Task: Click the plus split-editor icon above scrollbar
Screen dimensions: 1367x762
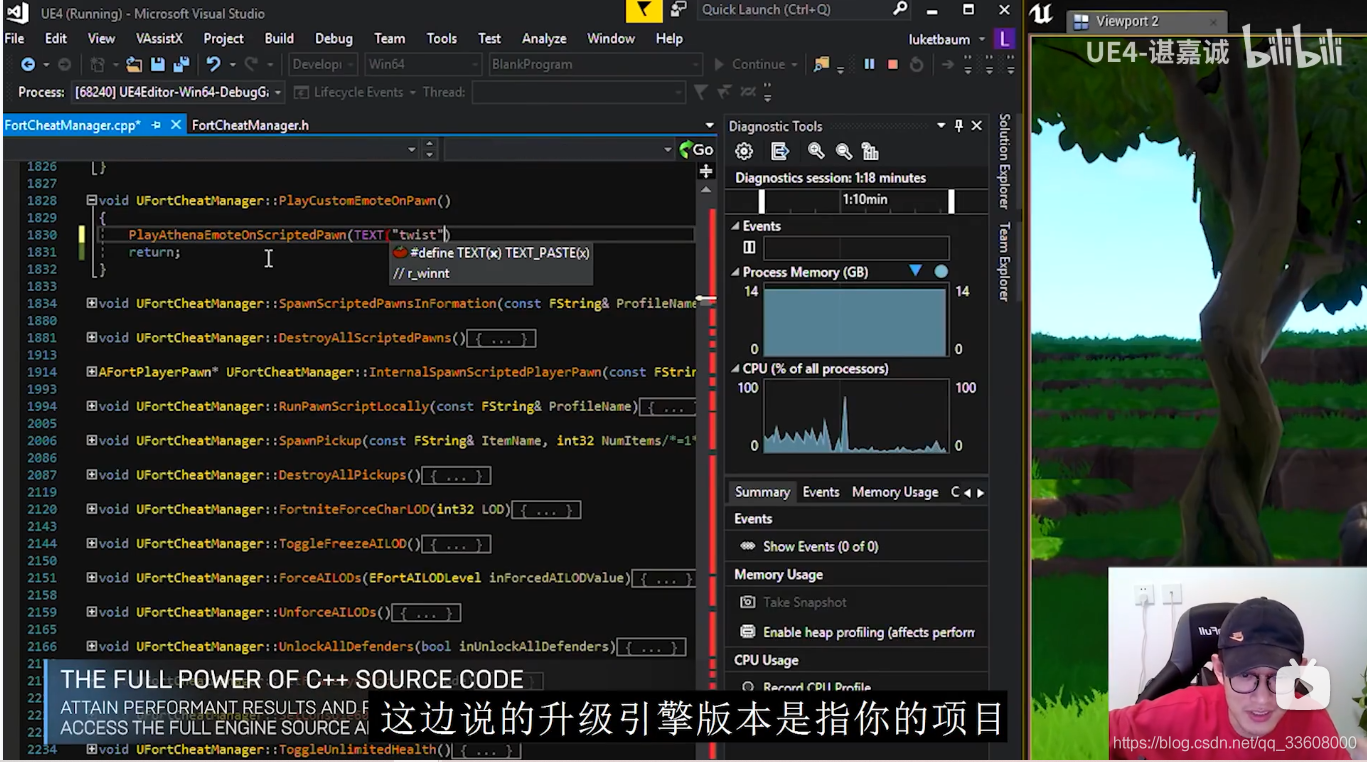Action: click(706, 171)
